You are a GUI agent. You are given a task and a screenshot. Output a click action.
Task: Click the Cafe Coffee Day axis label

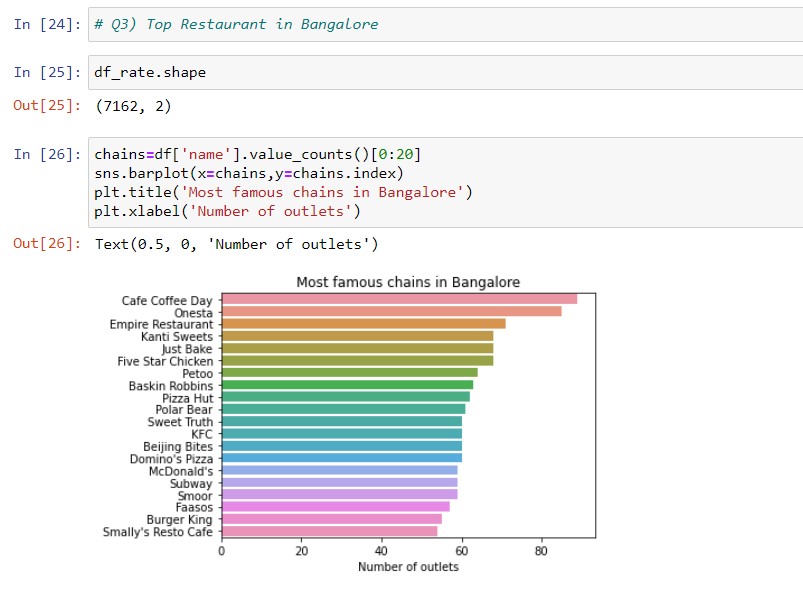point(167,301)
